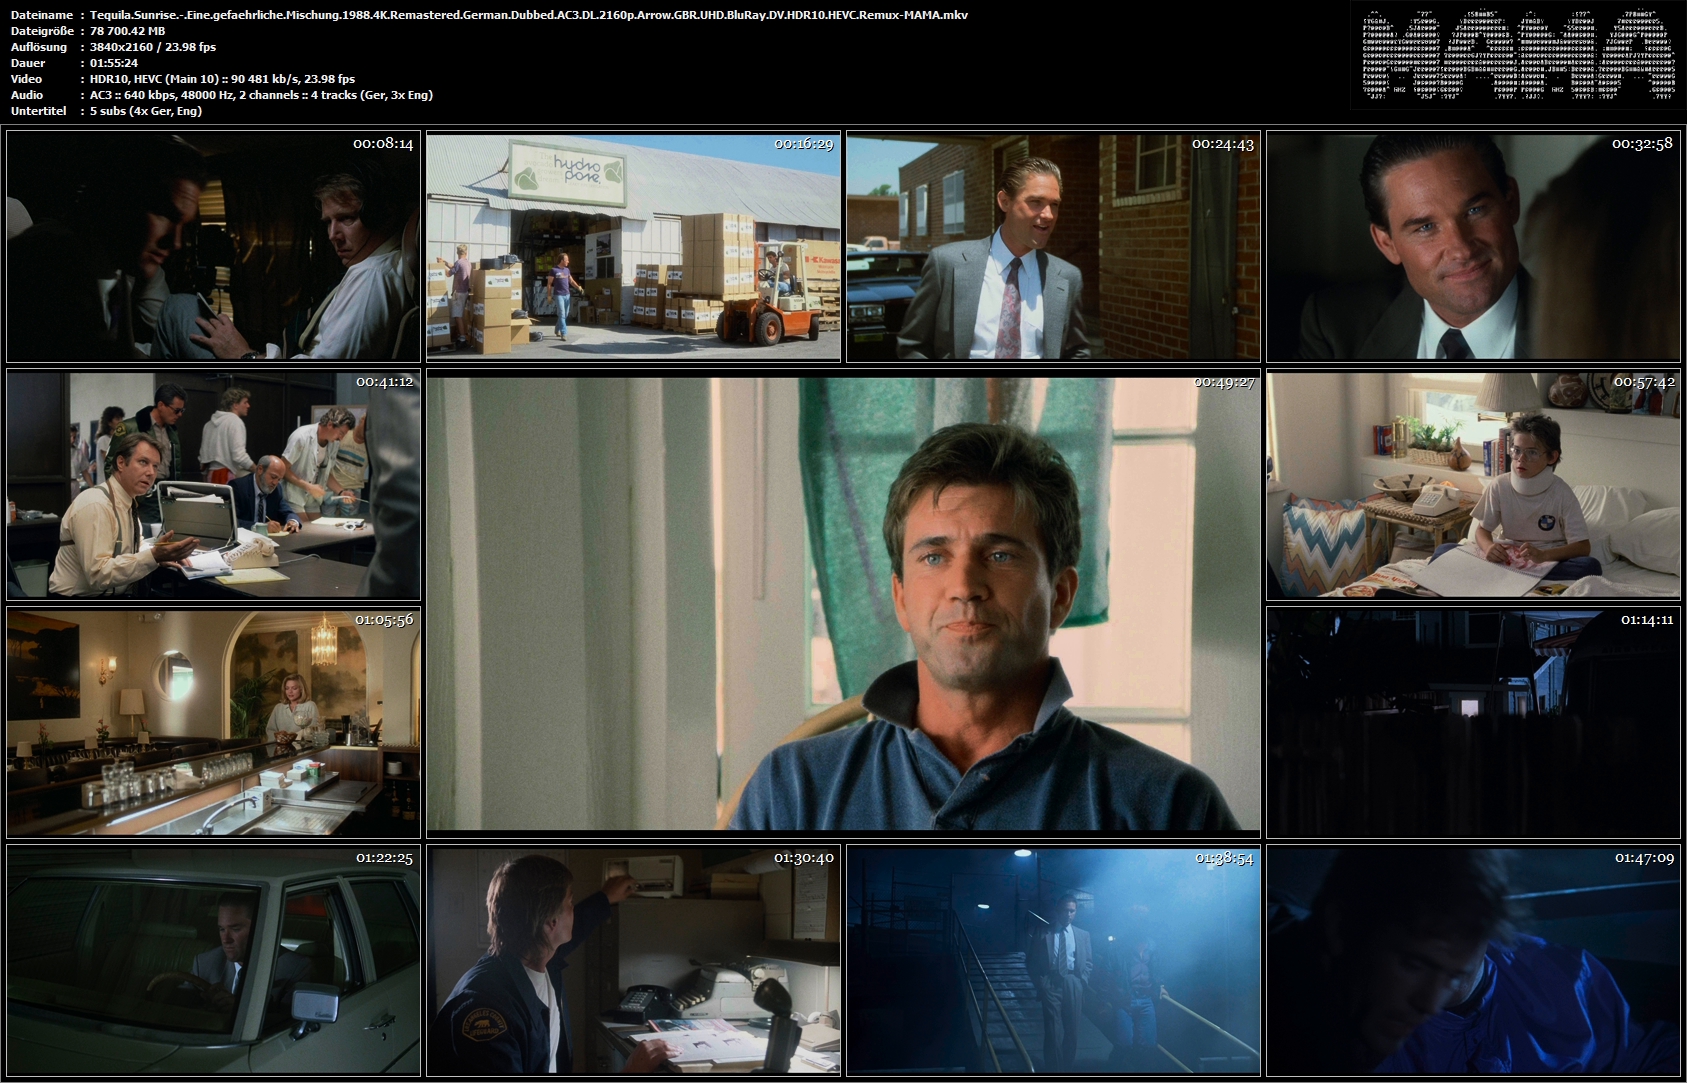This screenshot has width=1687, height=1083.
Task: Open the desk and typewriter thumbnail at 01:30:40
Action: click(633, 960)
